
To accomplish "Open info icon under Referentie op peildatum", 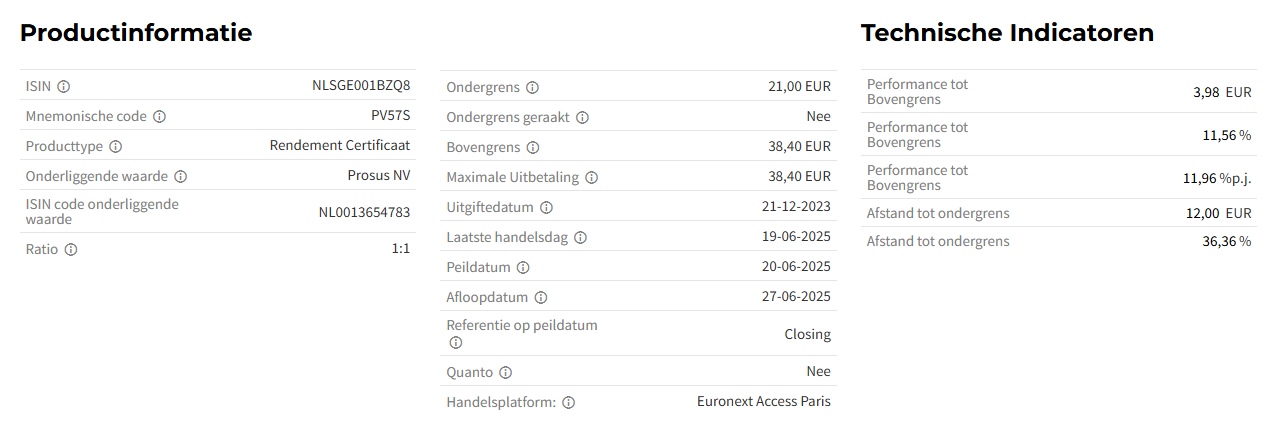I will 456,342.
